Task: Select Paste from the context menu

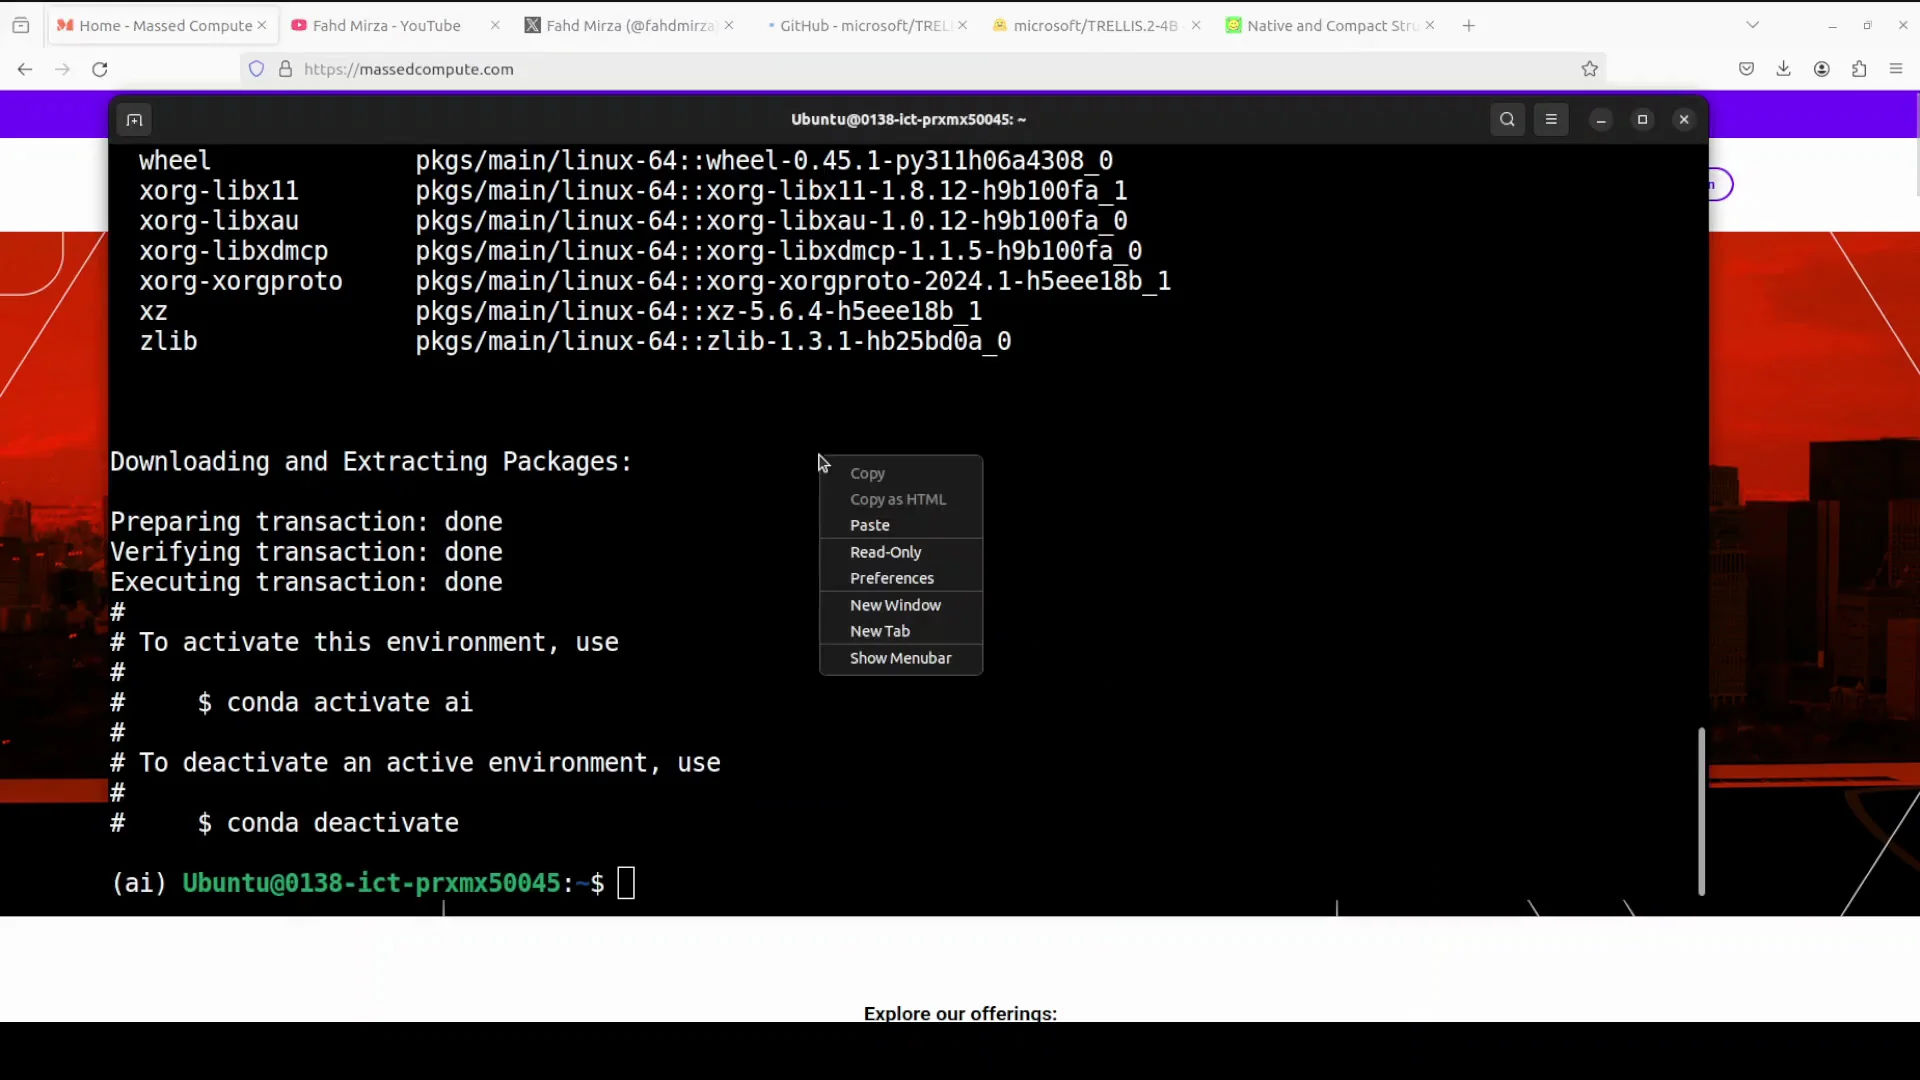Action: click(x=869, y=525)
